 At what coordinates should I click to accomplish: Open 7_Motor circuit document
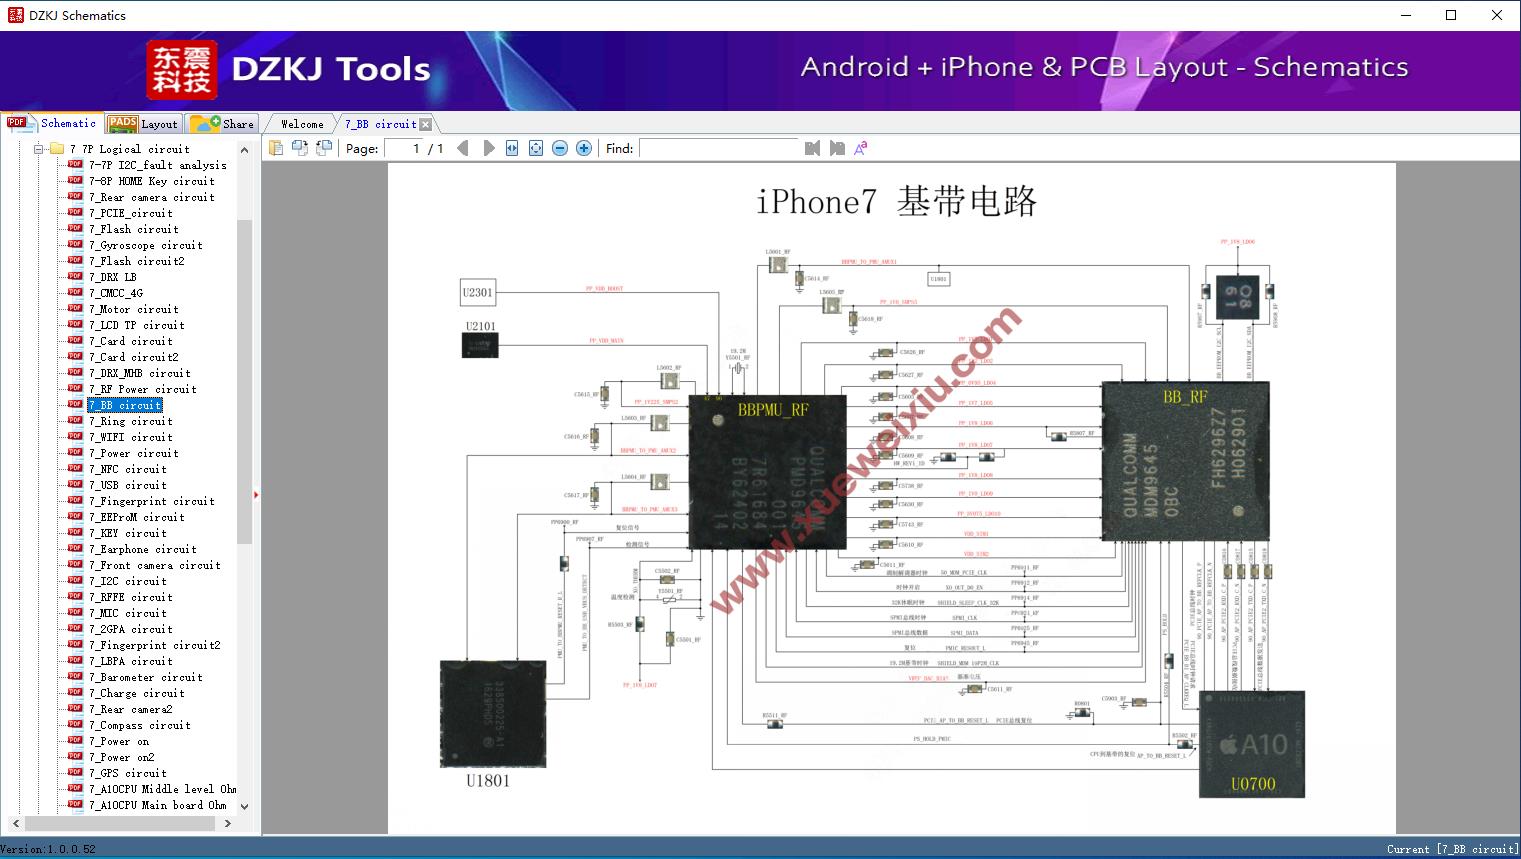(x=134, y=309)
